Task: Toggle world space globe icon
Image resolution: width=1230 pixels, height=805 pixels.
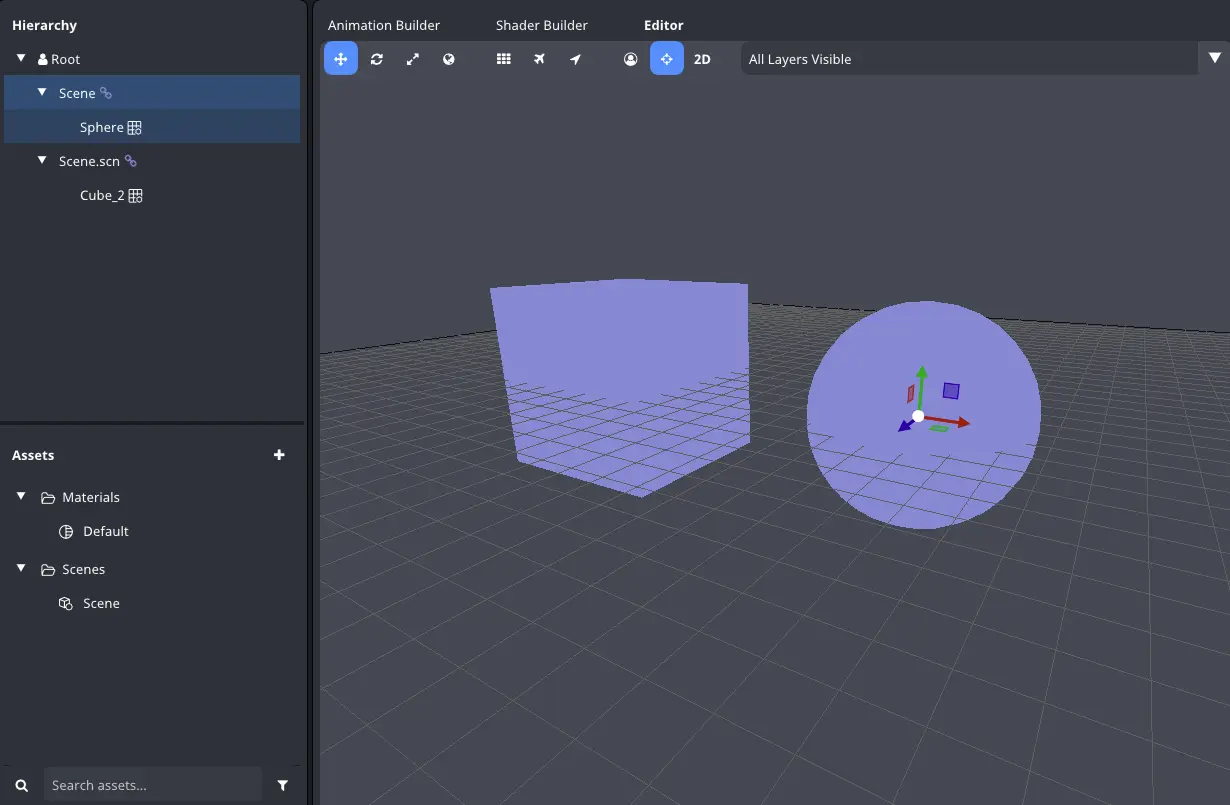Action: pos(449,59)
